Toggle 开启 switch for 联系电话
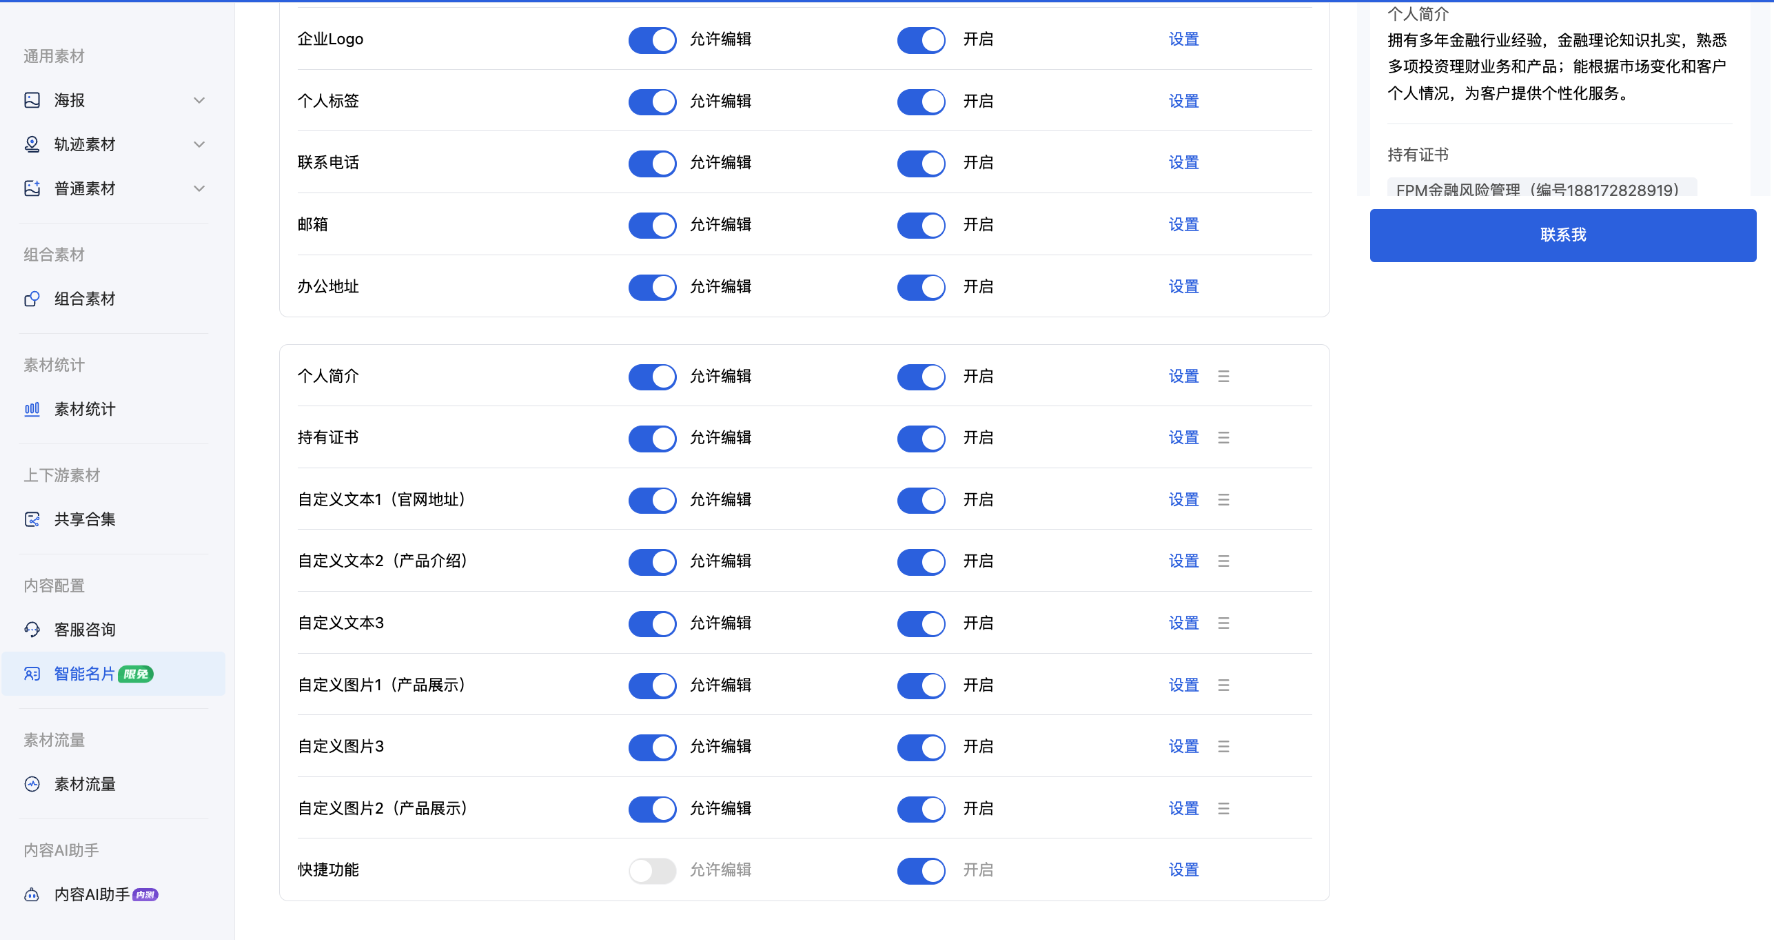Viewport: 1774px width, 940px height. coord(921,163)
